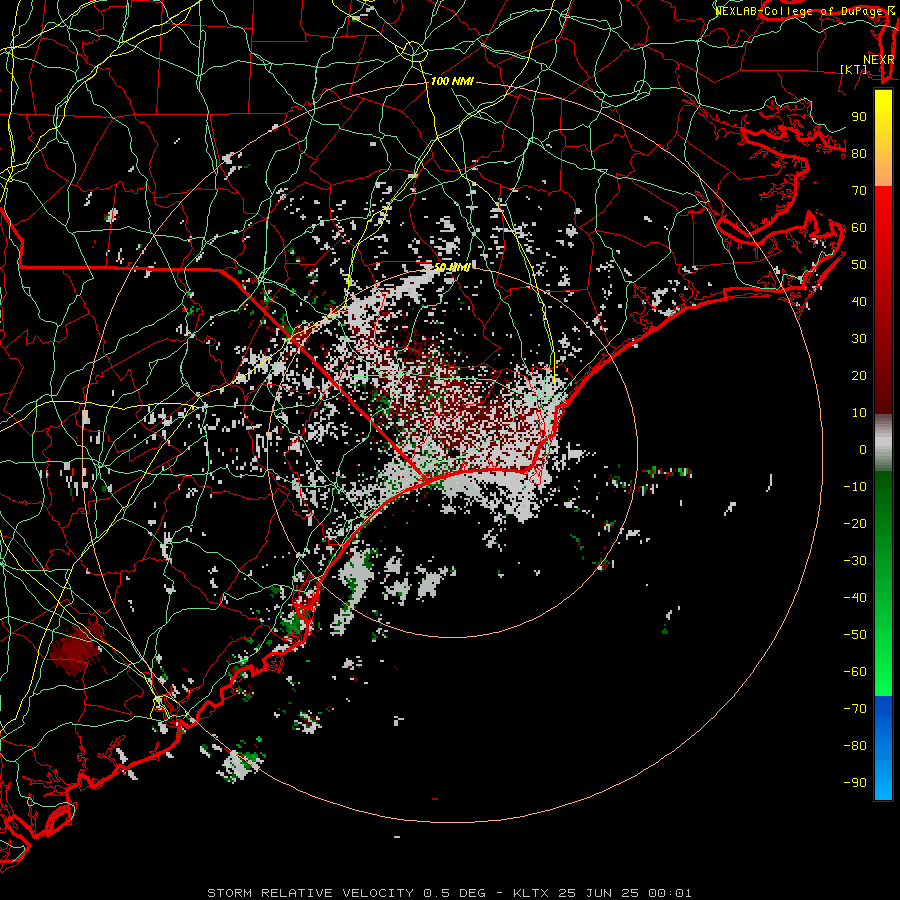Click the 0 value on the velocity scale
The image size is (900, 900).
863,450
